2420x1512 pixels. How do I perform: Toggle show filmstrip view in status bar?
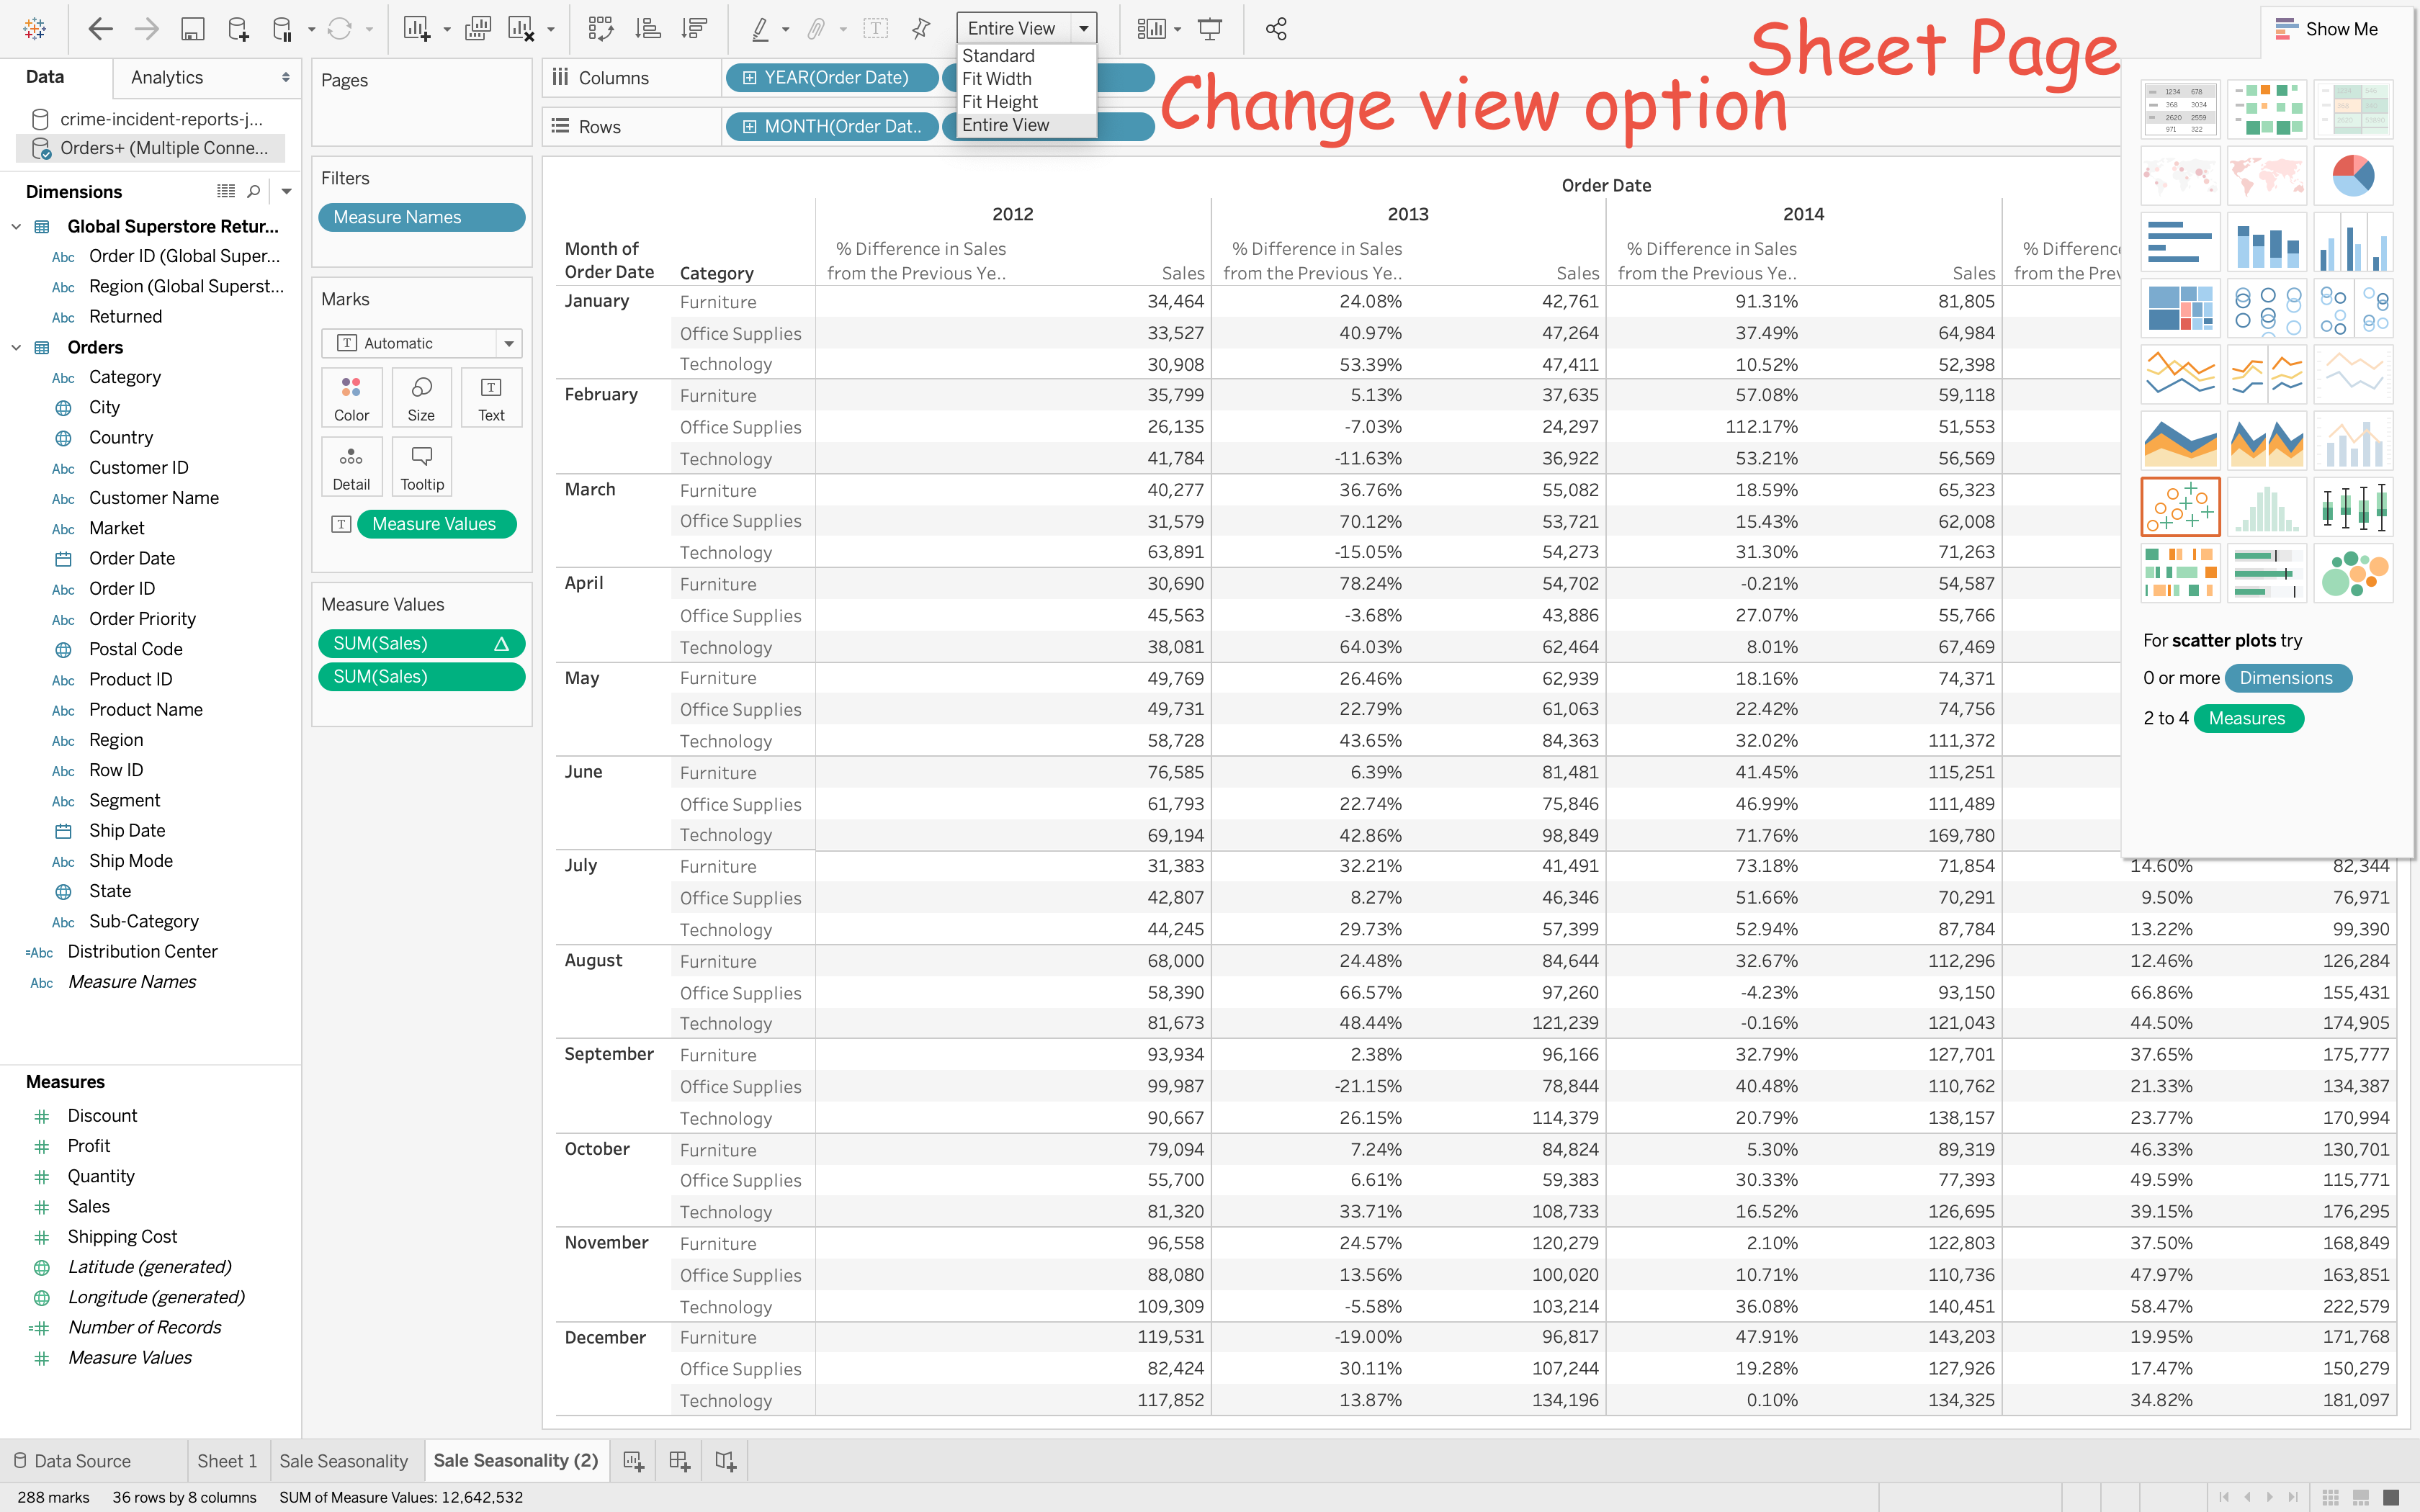[2361, 1497]
